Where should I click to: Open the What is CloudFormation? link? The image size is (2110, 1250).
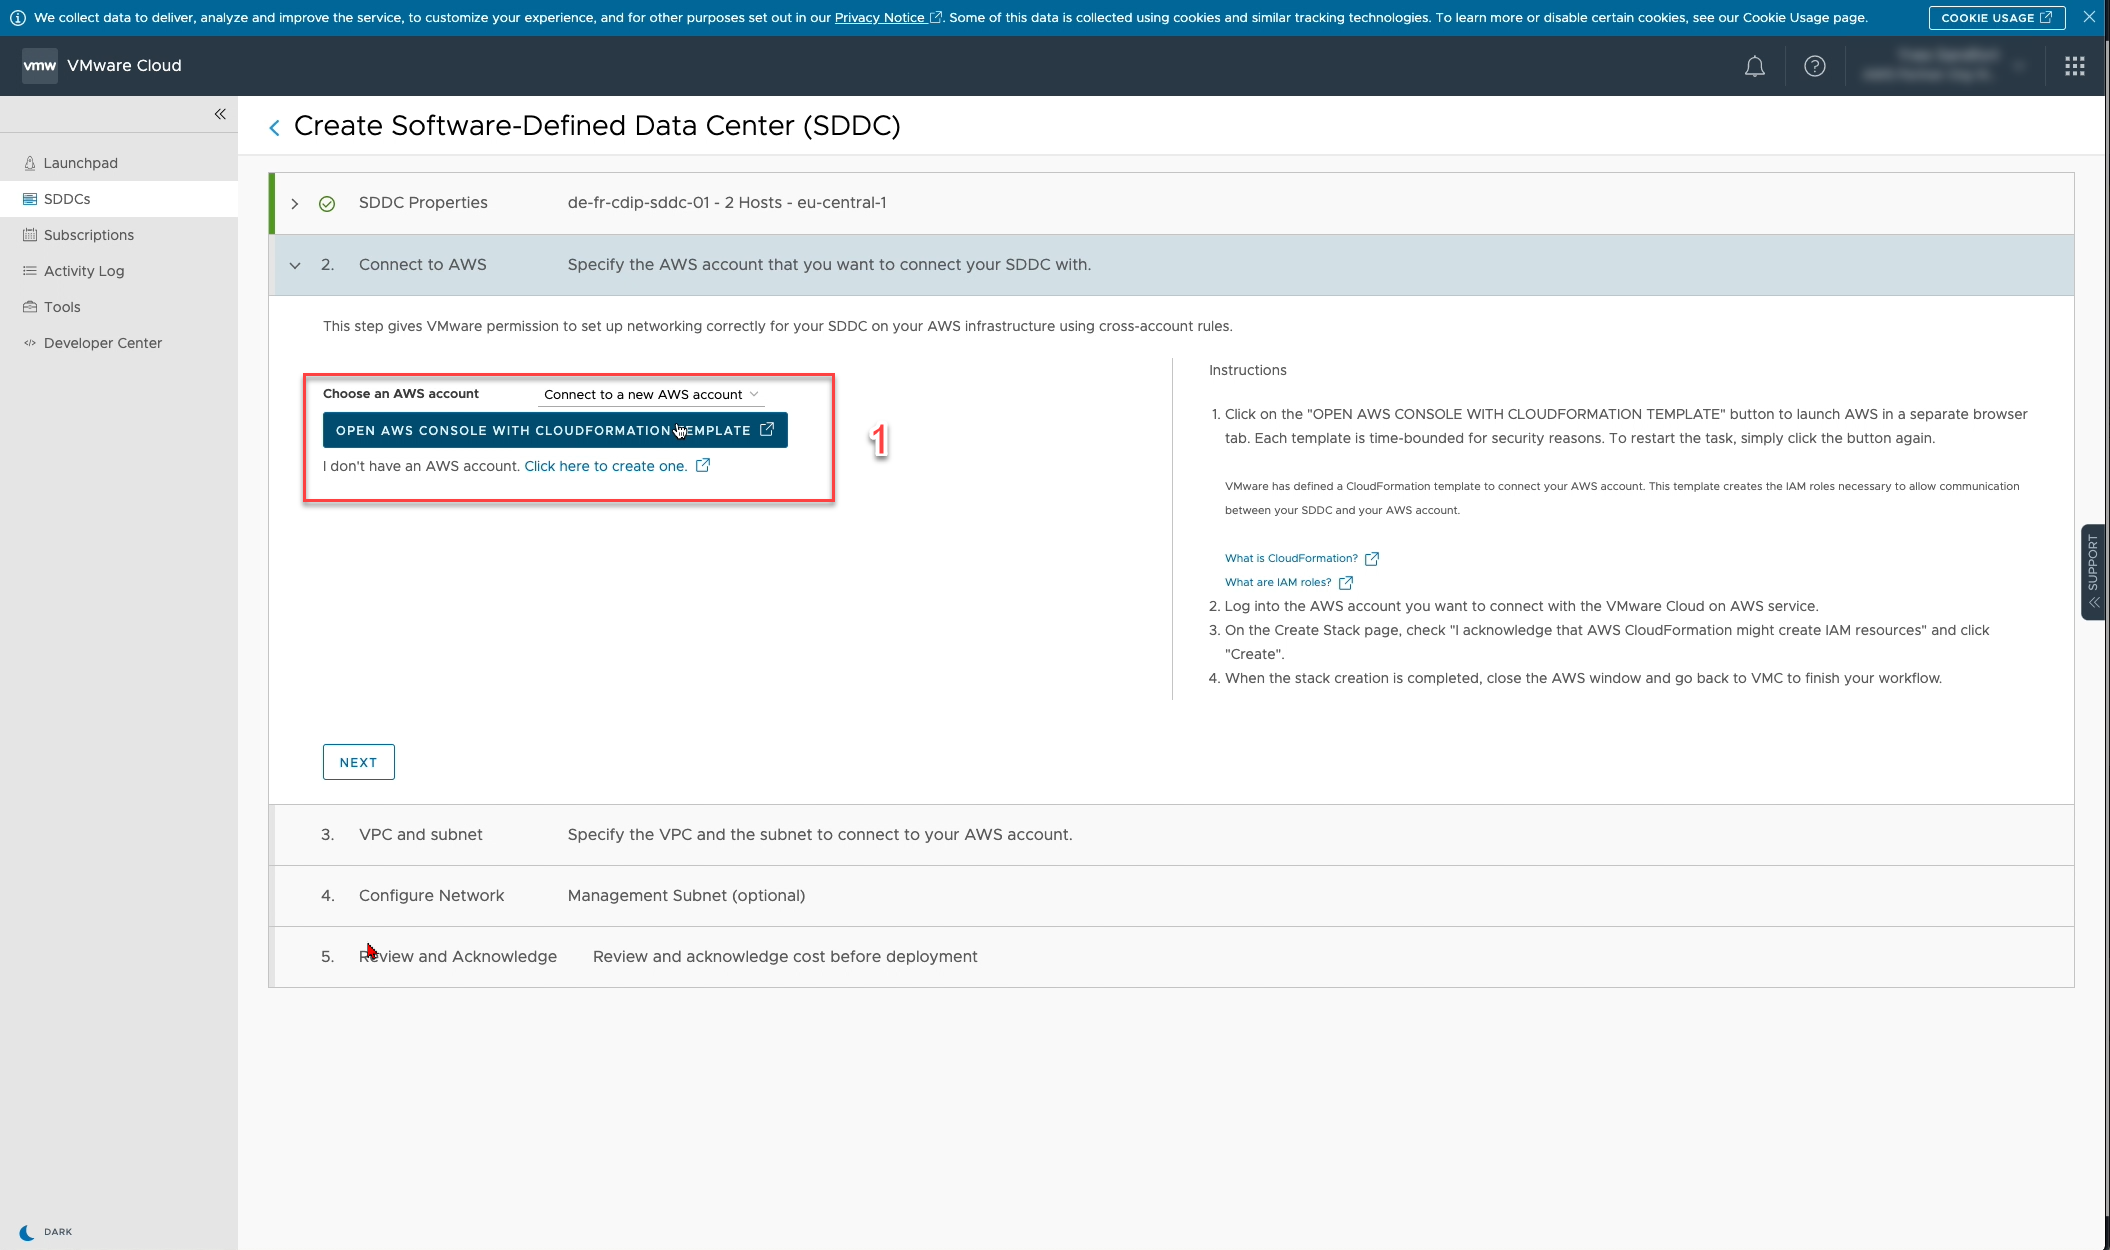pos(1291,558)
